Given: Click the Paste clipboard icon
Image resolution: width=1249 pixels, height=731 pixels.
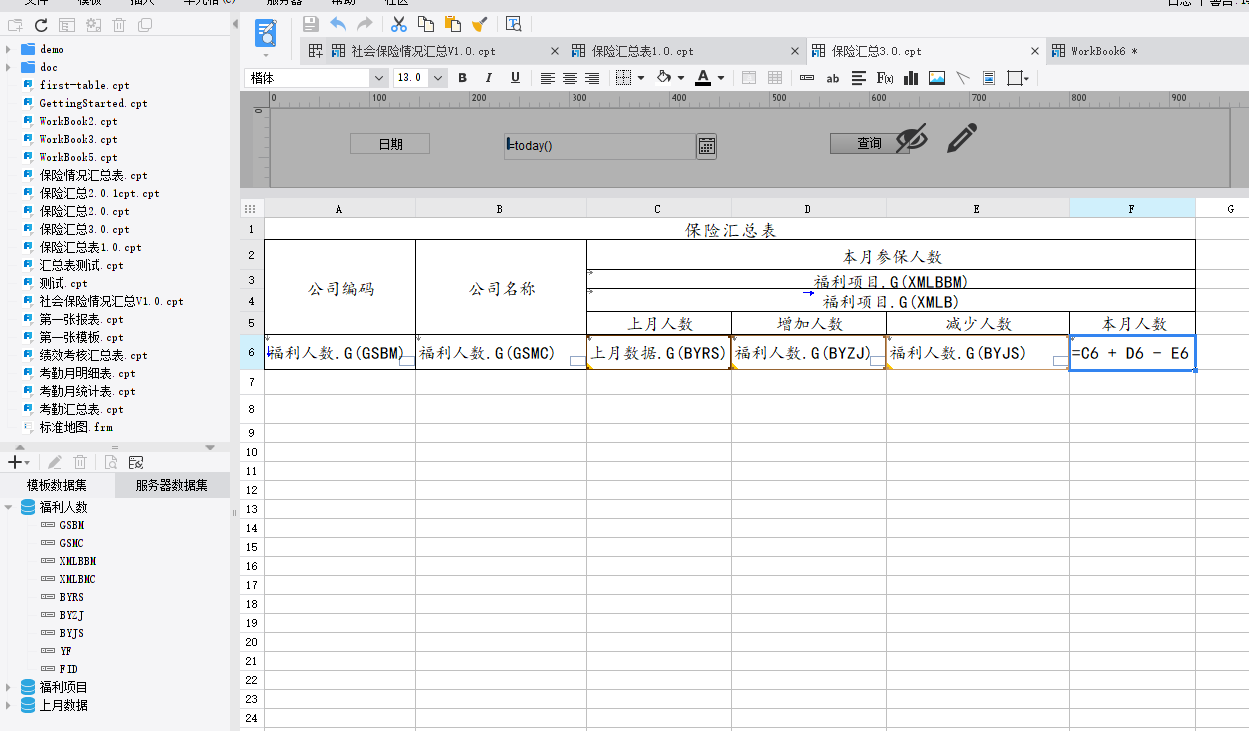Looking at the screenshot, I should [453, 23].
